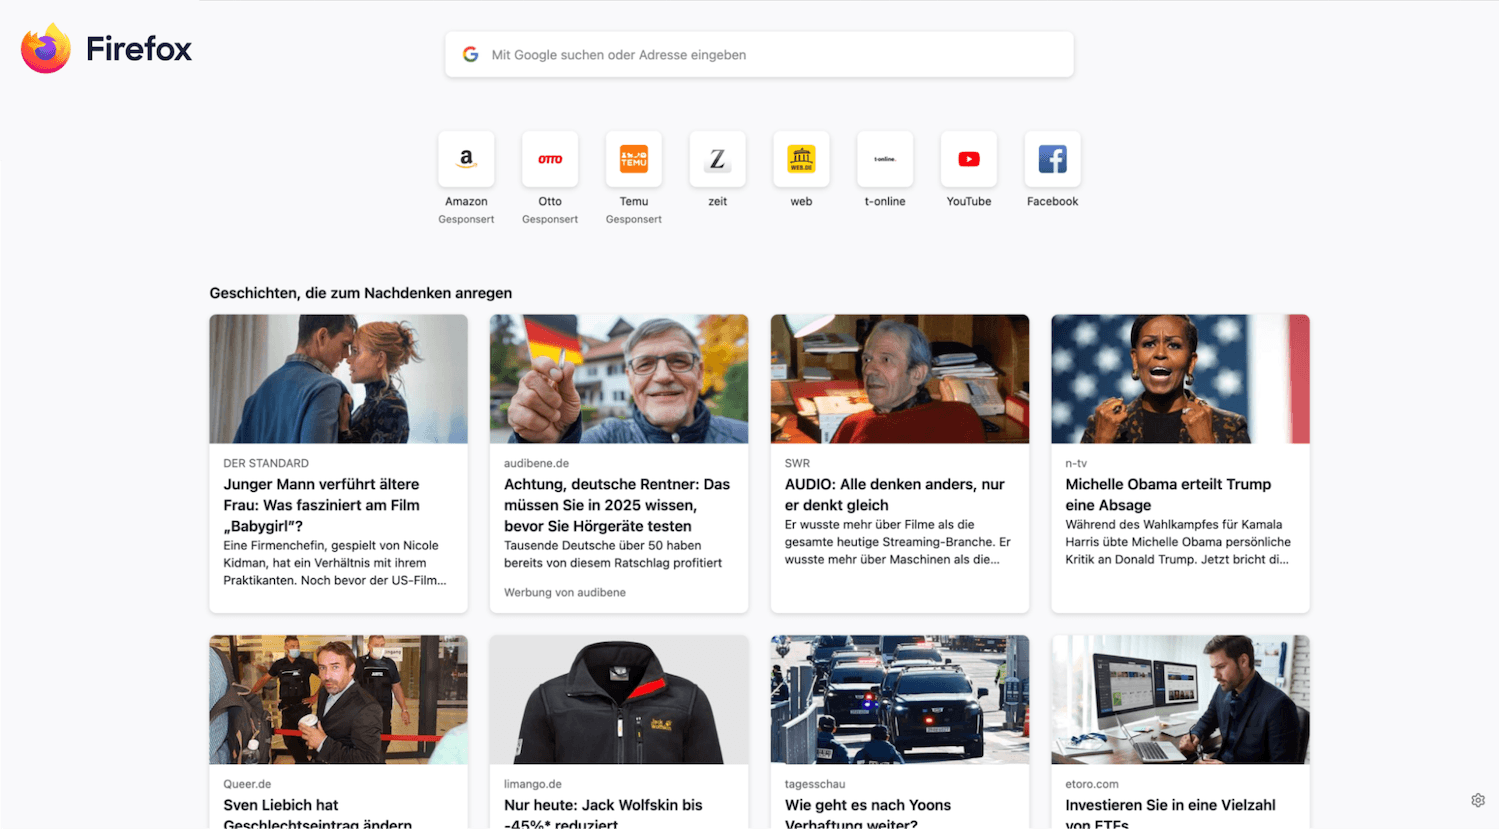Viewport: 1499px width, 829px height.
Task: Click the 'YouTube' tile label
Action: [x=969, y=202]
